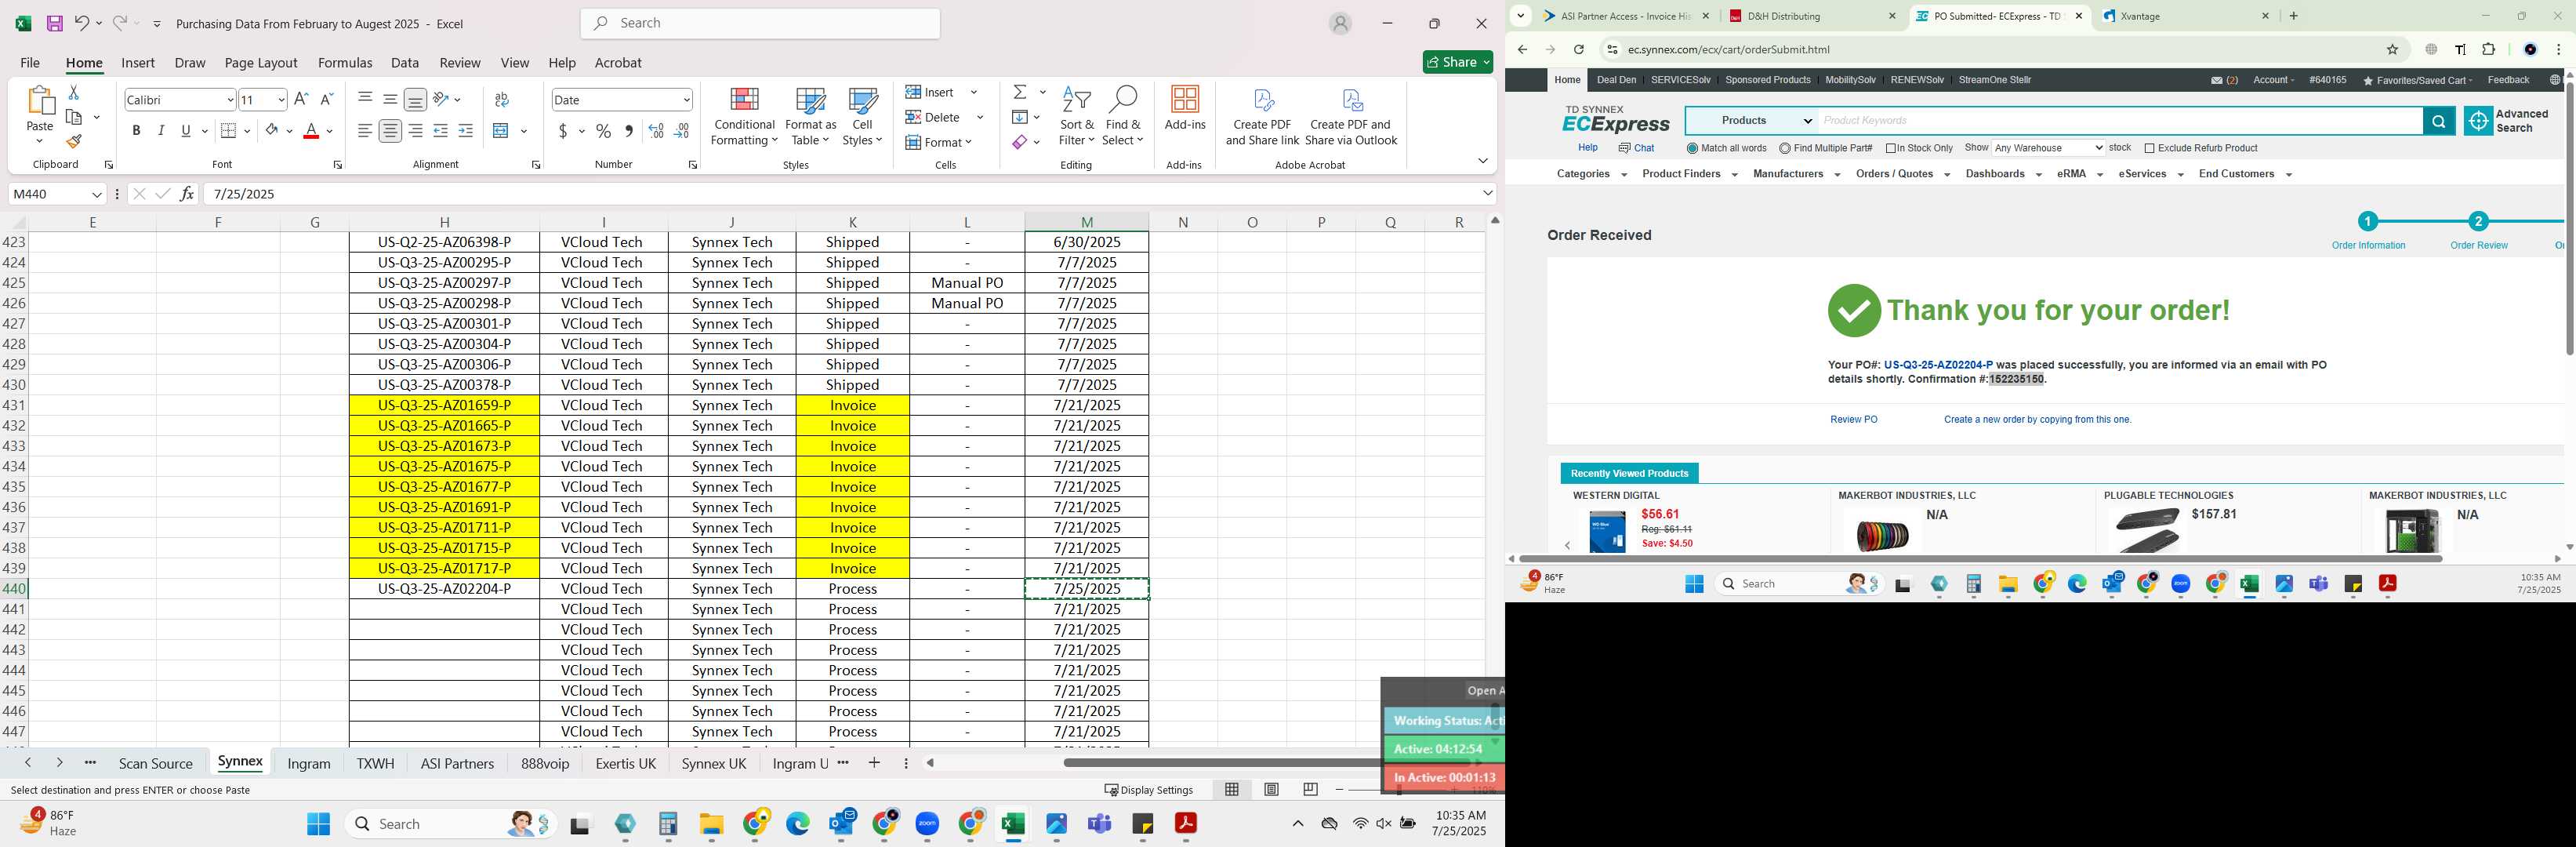Apply percent style number format

(603, 131)
